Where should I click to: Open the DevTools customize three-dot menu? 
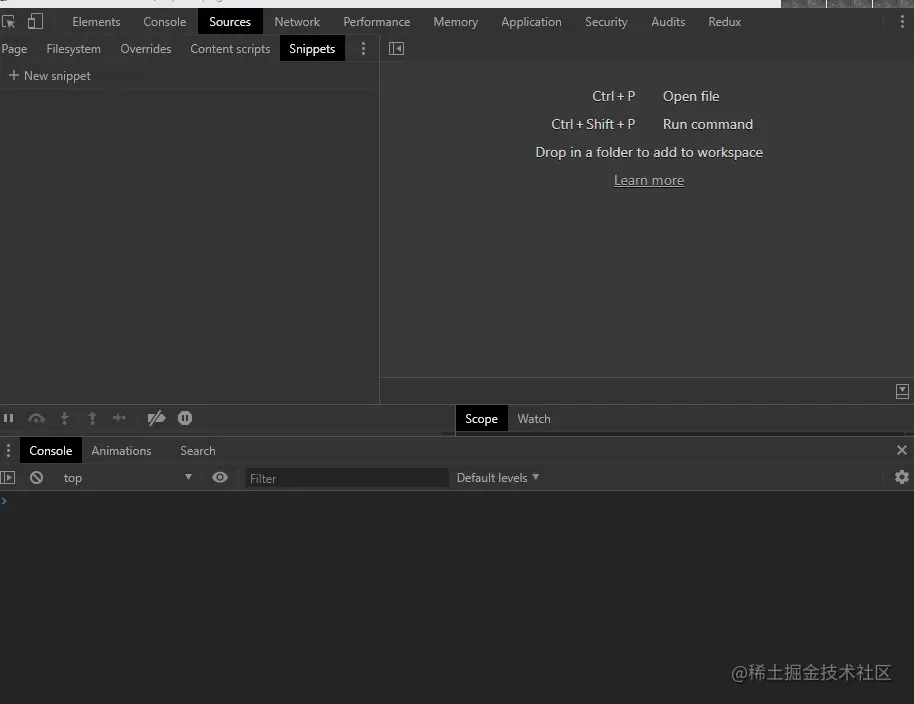(902, 22)
